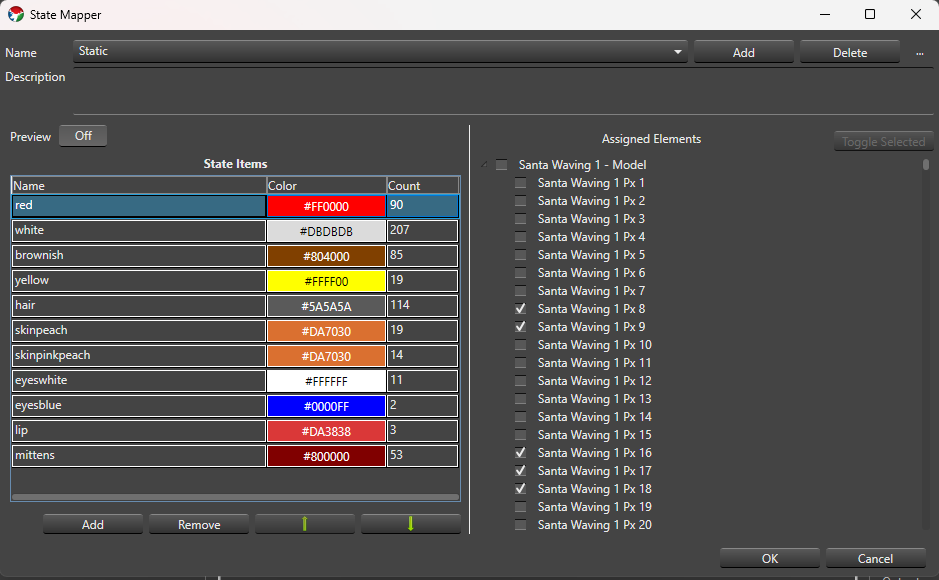Select the brownish name cell
Screen dimensions: 939x580
coord(138,256)
